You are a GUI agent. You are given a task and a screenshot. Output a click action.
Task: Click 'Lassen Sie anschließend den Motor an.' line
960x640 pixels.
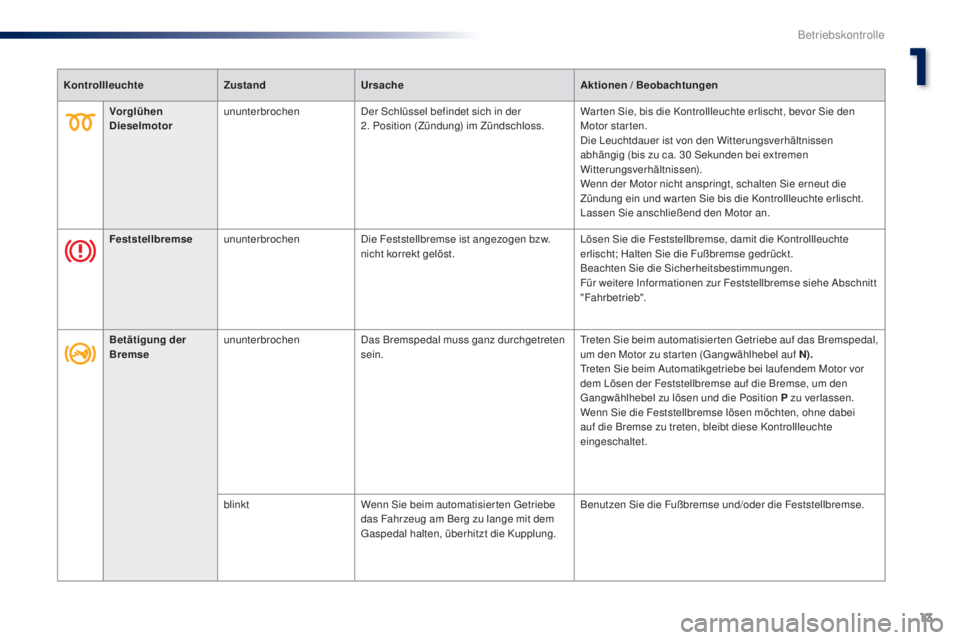(675, 213)
